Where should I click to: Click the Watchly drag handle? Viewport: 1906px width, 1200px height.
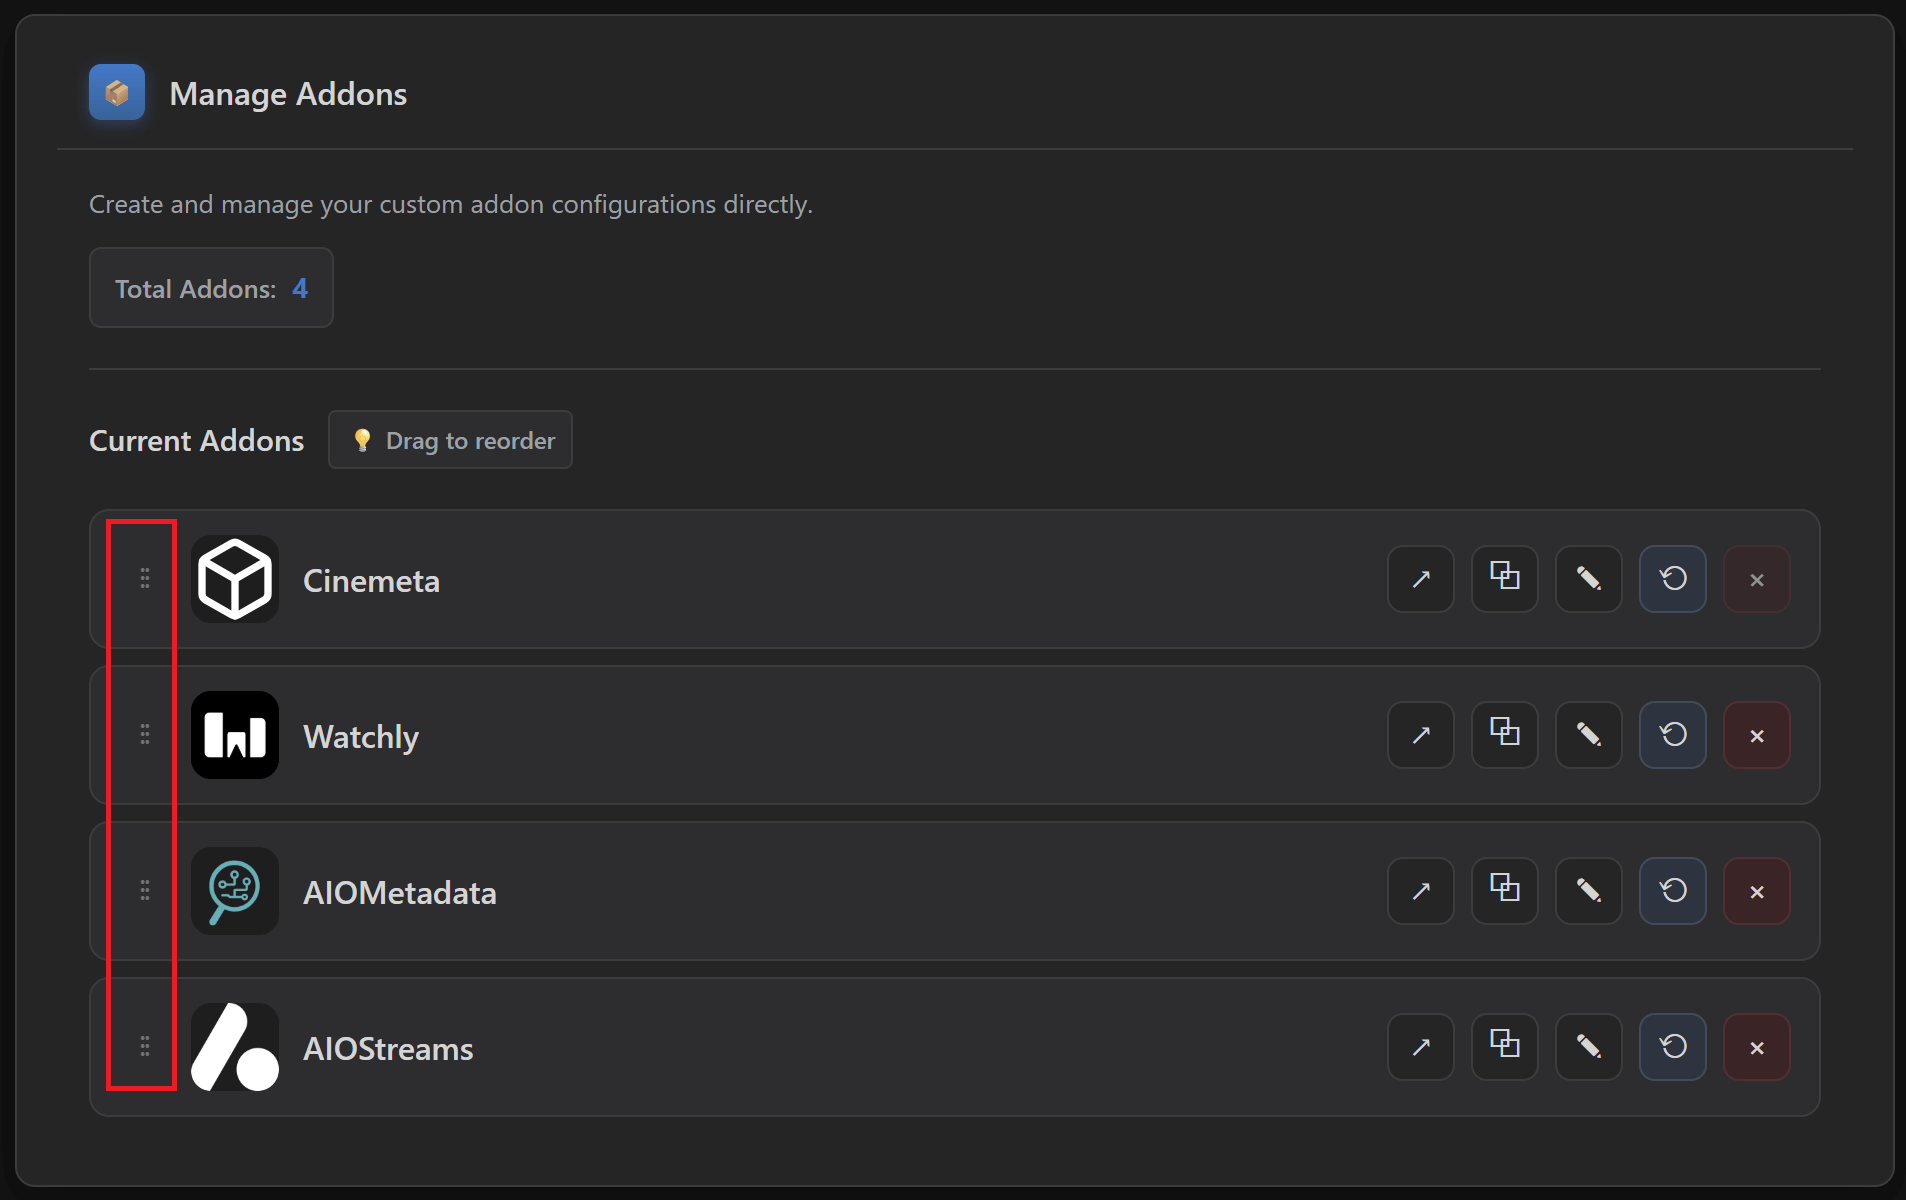144,735
